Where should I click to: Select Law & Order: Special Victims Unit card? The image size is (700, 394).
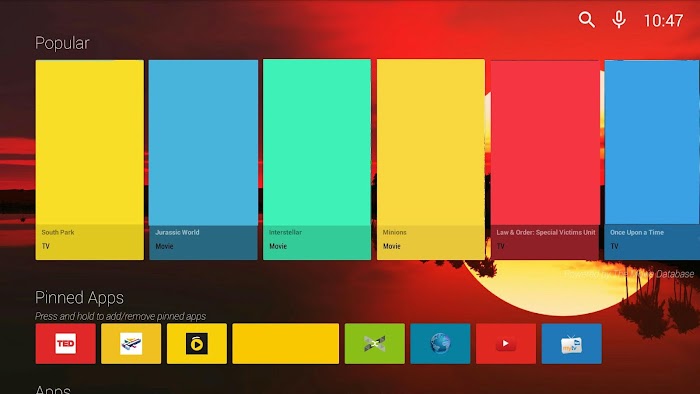[x=545, y=160]
